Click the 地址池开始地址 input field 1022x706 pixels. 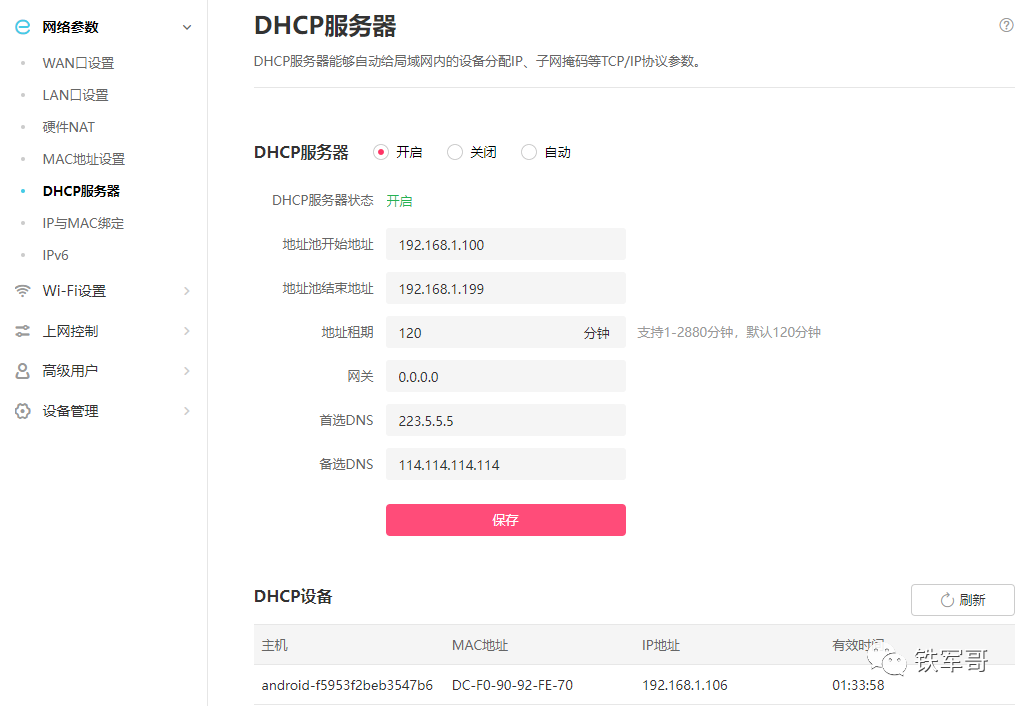pyautogui.click(x=505, y=244)
